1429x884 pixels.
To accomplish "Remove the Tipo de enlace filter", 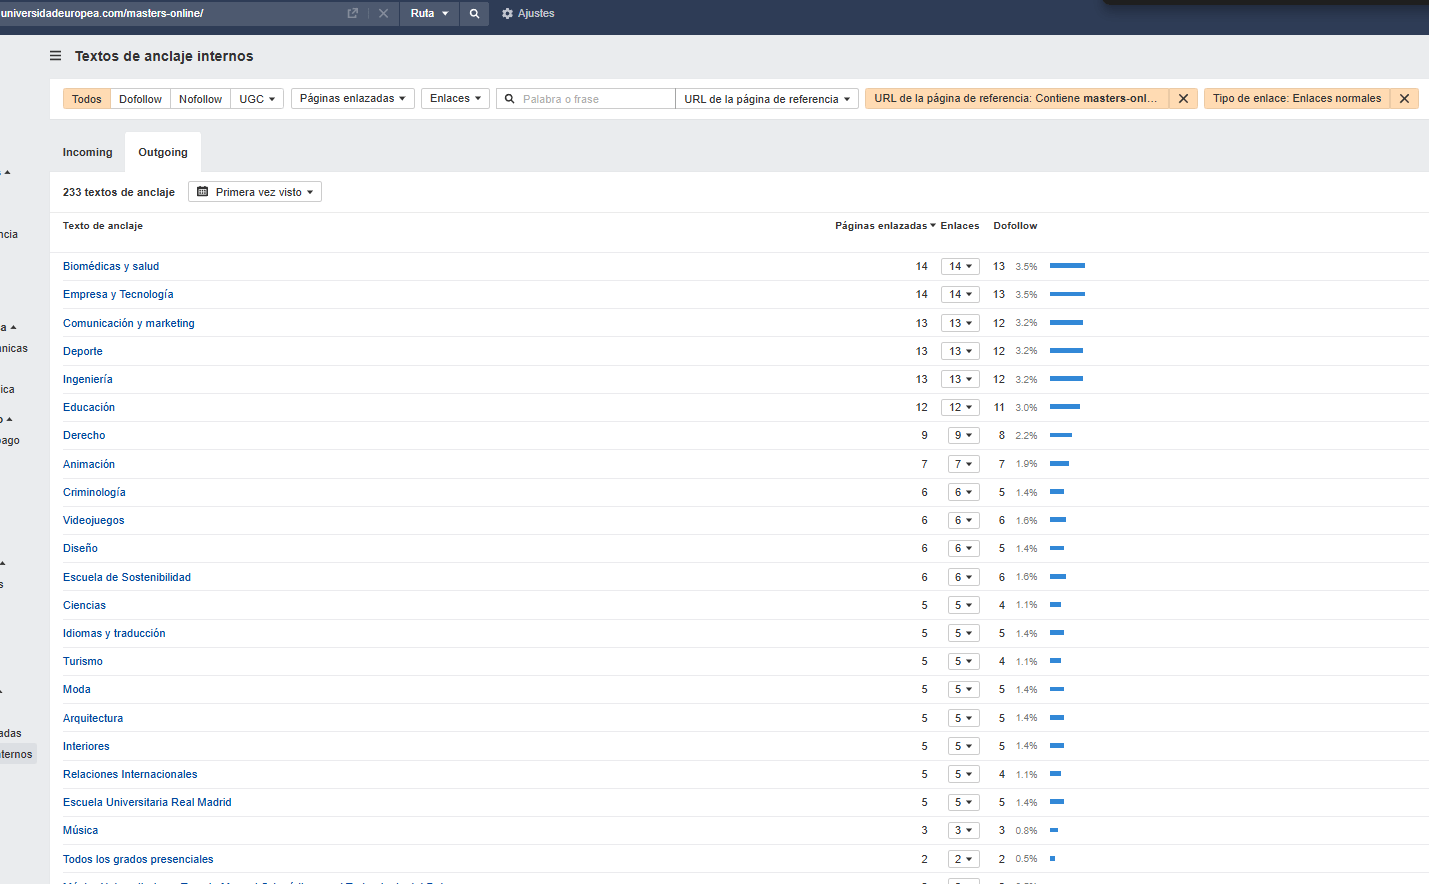I will coord(1404,99).
